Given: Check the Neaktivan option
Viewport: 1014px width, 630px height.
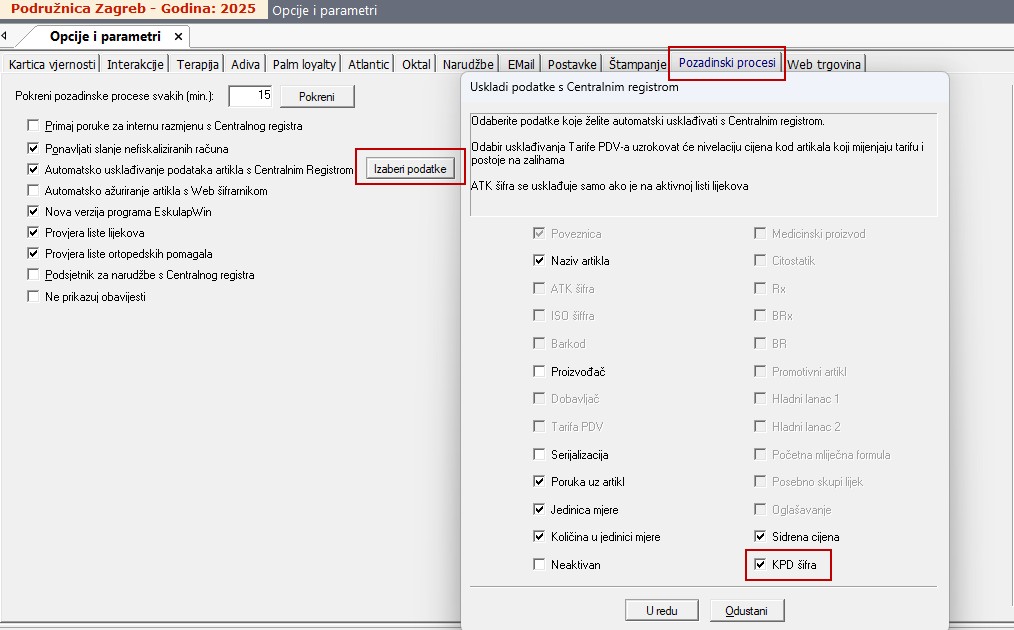Looking at the screenshot, I should [539, 565].
